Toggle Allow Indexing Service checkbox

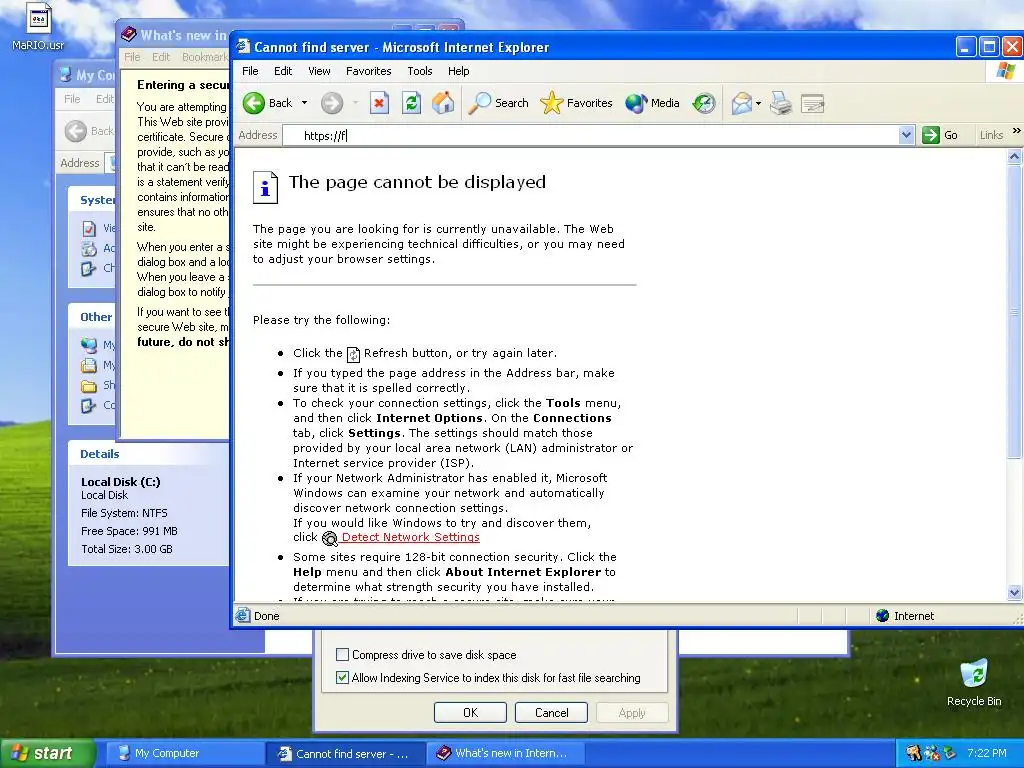click(342, 677)
